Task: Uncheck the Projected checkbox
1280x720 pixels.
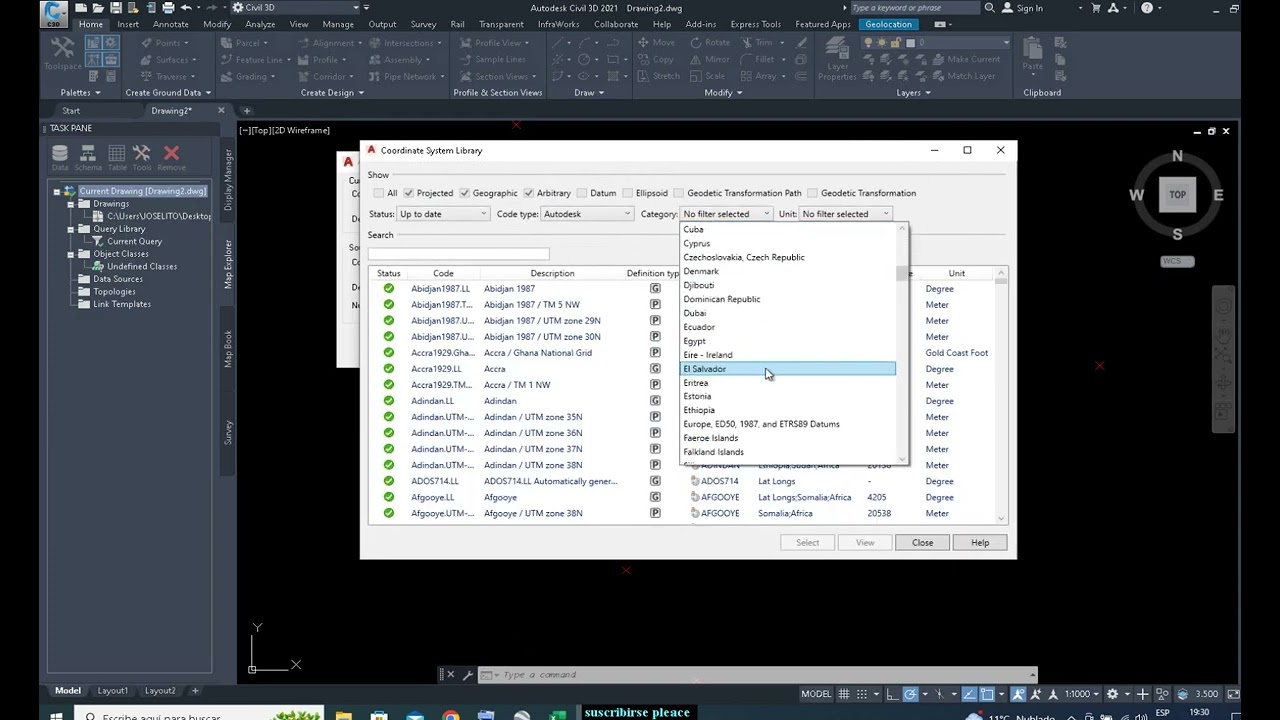Action: point(408,193)
